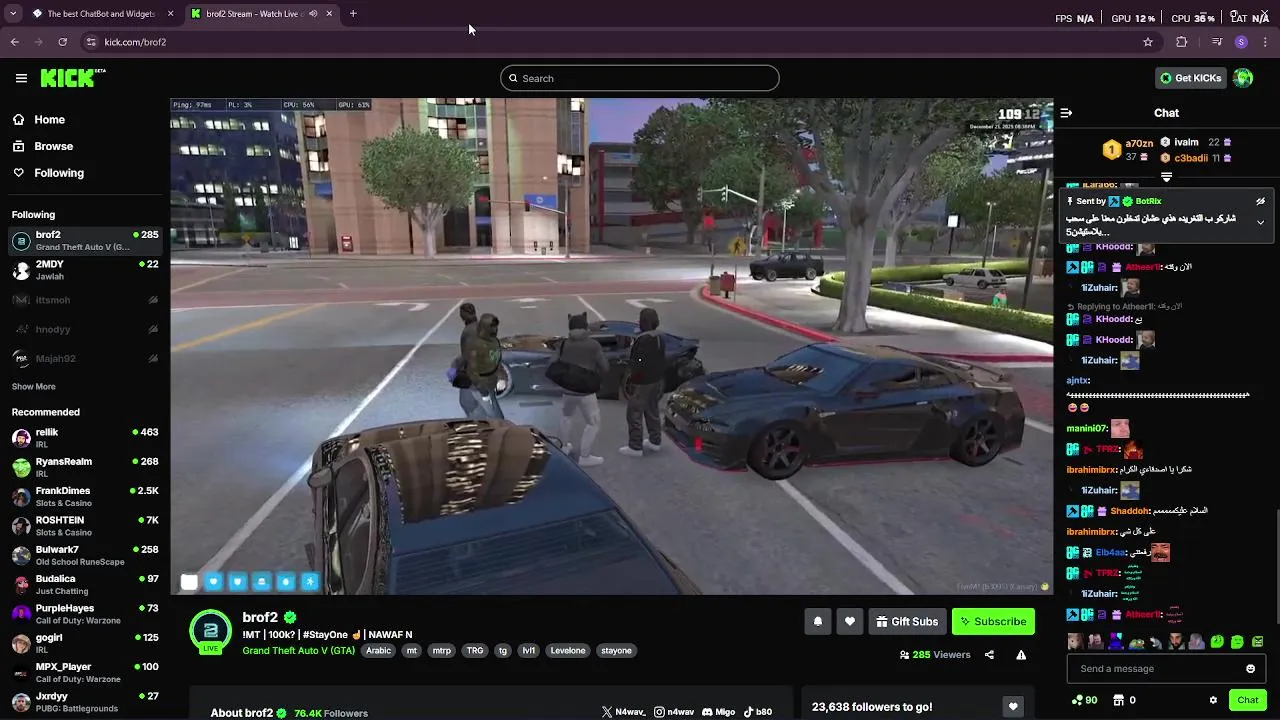Screen dimensions: 1280x720
Task: Open browser tab search dropdown
Action: coord(12,14)
